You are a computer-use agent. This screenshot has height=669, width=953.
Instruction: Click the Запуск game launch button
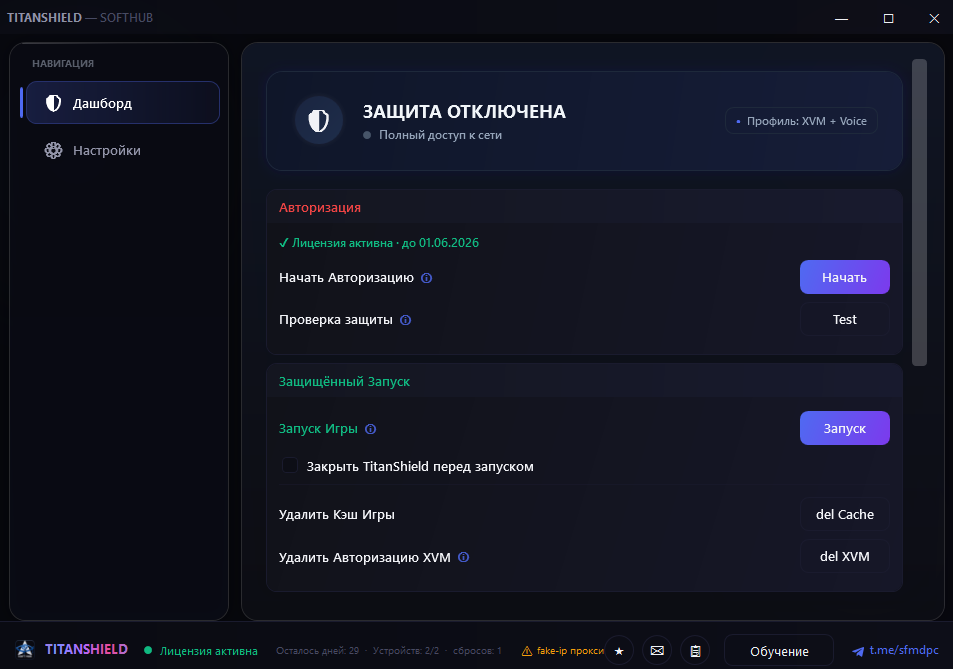point(844,428)
